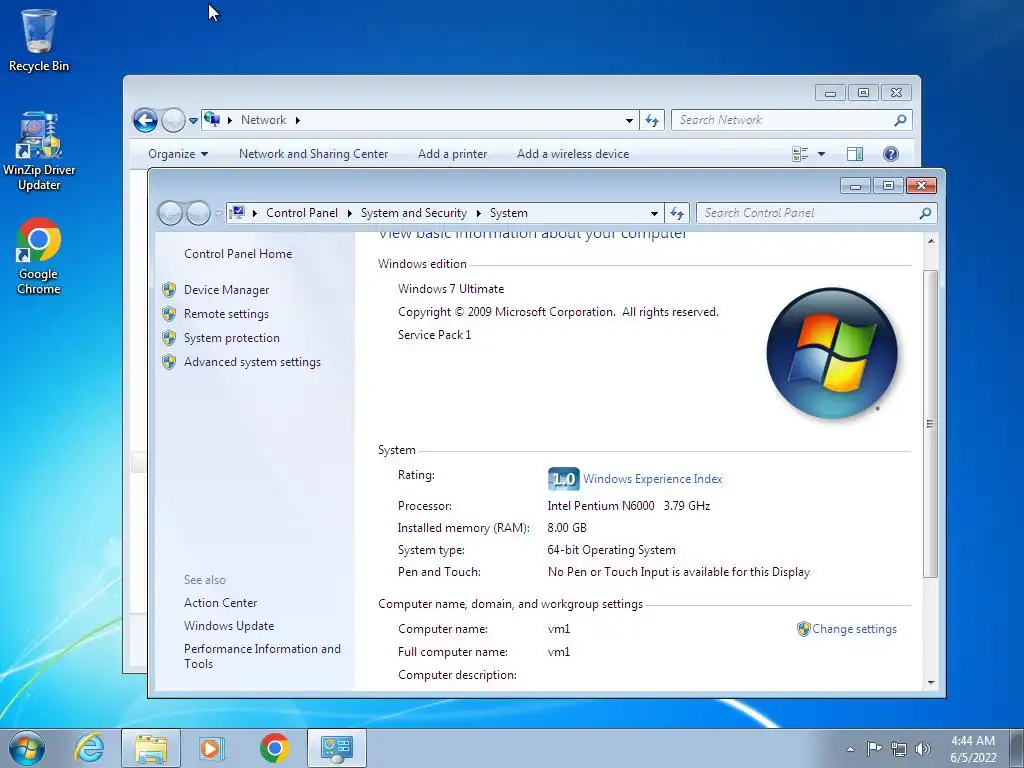Click Change settings link

click(854, 629)
